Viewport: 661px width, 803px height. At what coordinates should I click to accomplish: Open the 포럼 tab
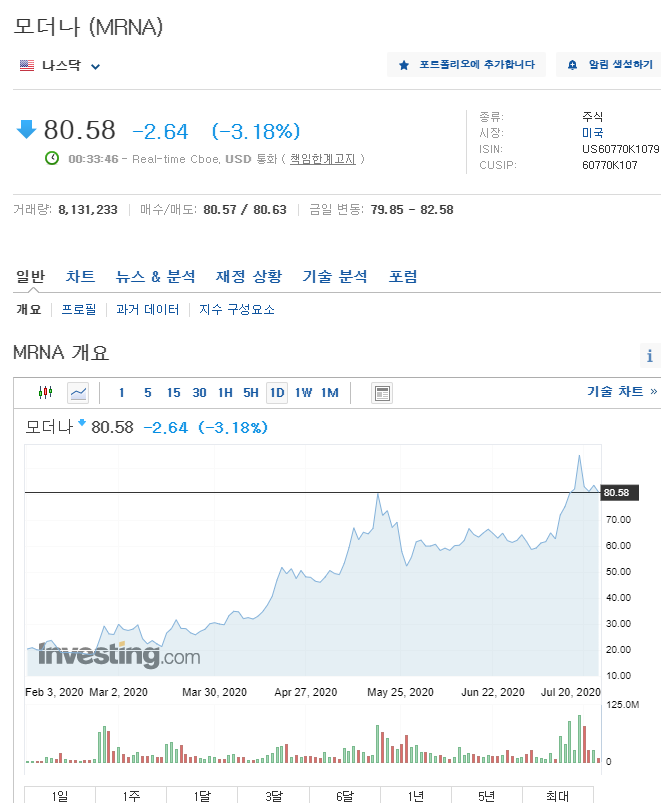[403, 277]
